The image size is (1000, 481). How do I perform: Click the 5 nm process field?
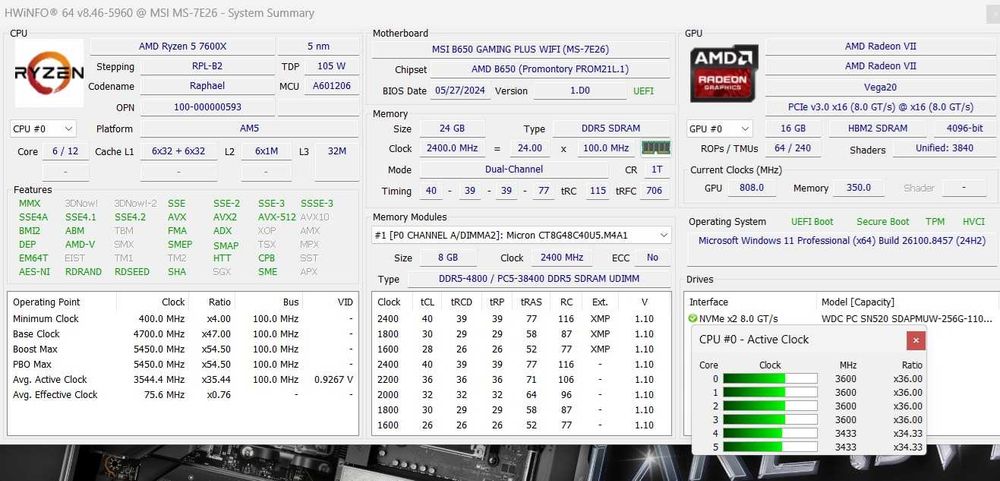pyautogui.click(x=318, y=47)
